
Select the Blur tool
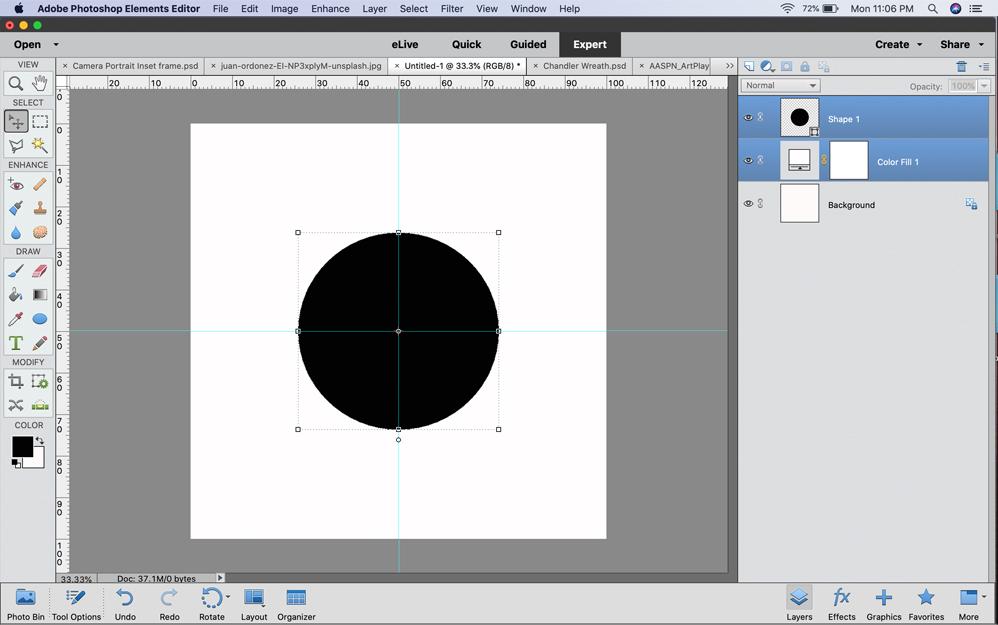[16, 232]
